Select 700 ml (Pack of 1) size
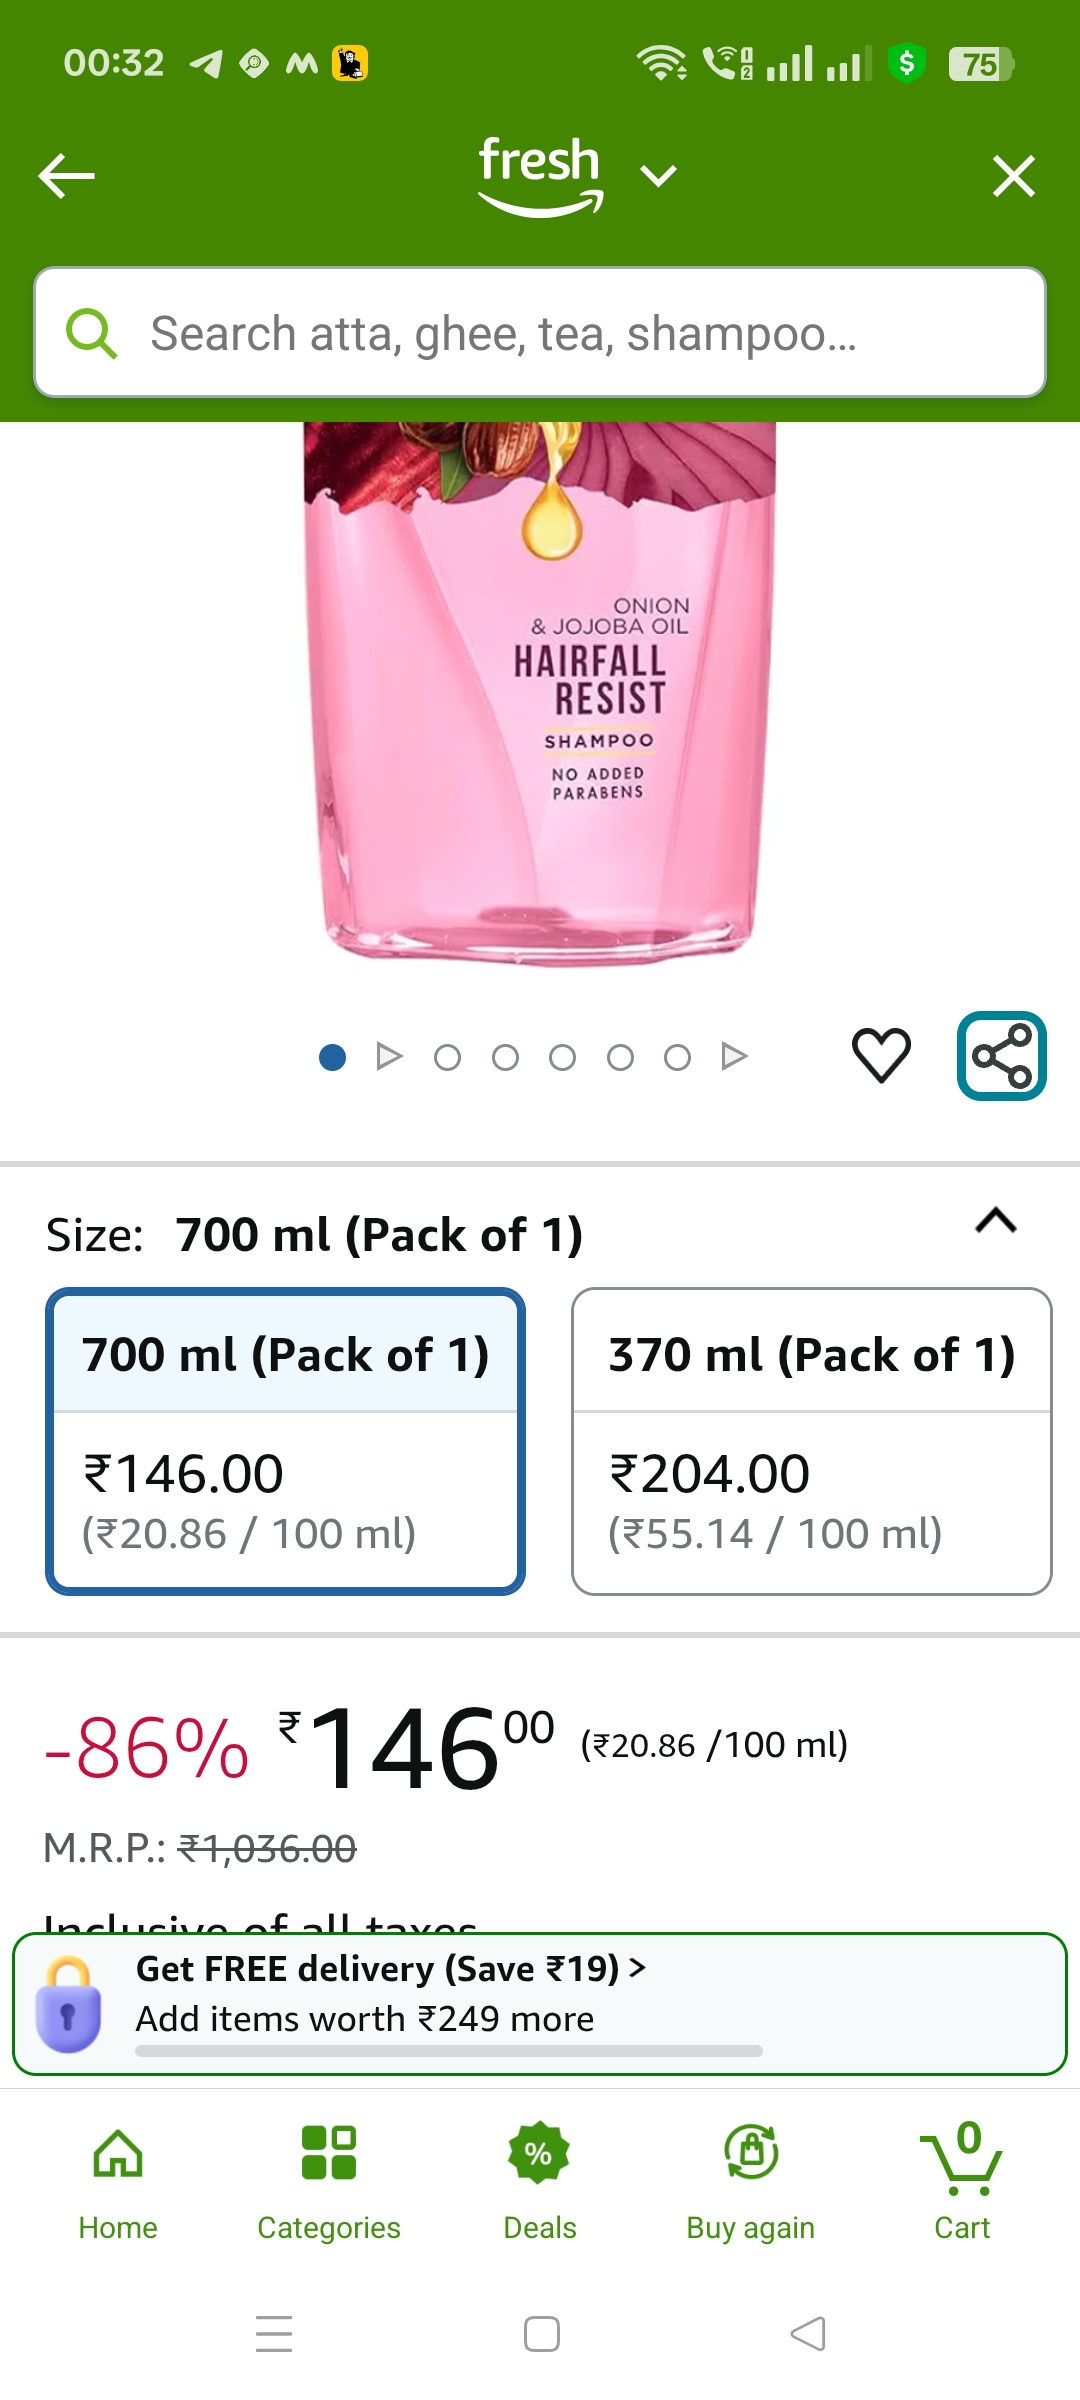Screen dimensions: 1080x2400 pyautogui.click(x=285, y=1441)
